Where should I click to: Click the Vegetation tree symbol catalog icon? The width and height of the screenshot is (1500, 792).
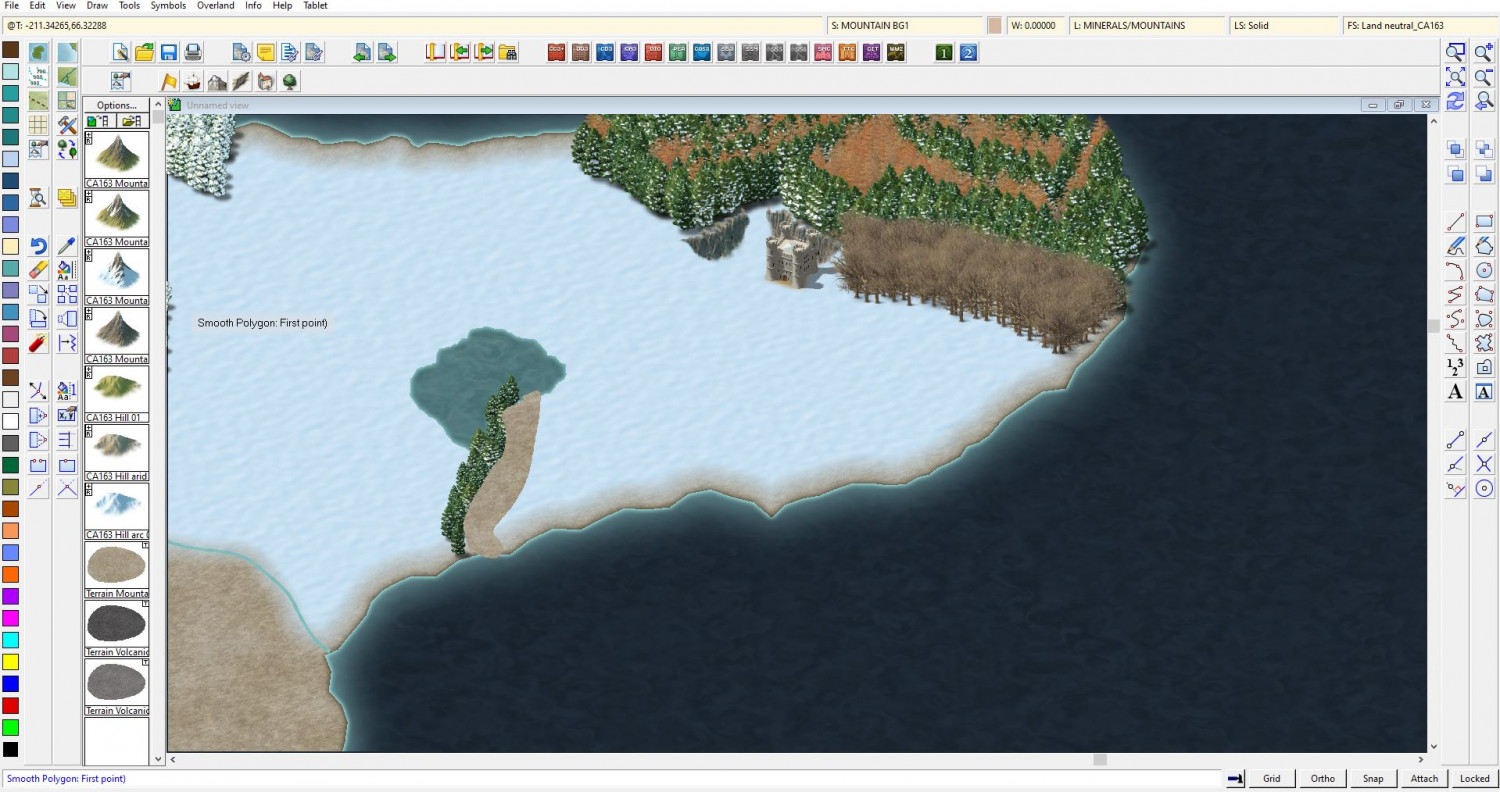[290, 82]
